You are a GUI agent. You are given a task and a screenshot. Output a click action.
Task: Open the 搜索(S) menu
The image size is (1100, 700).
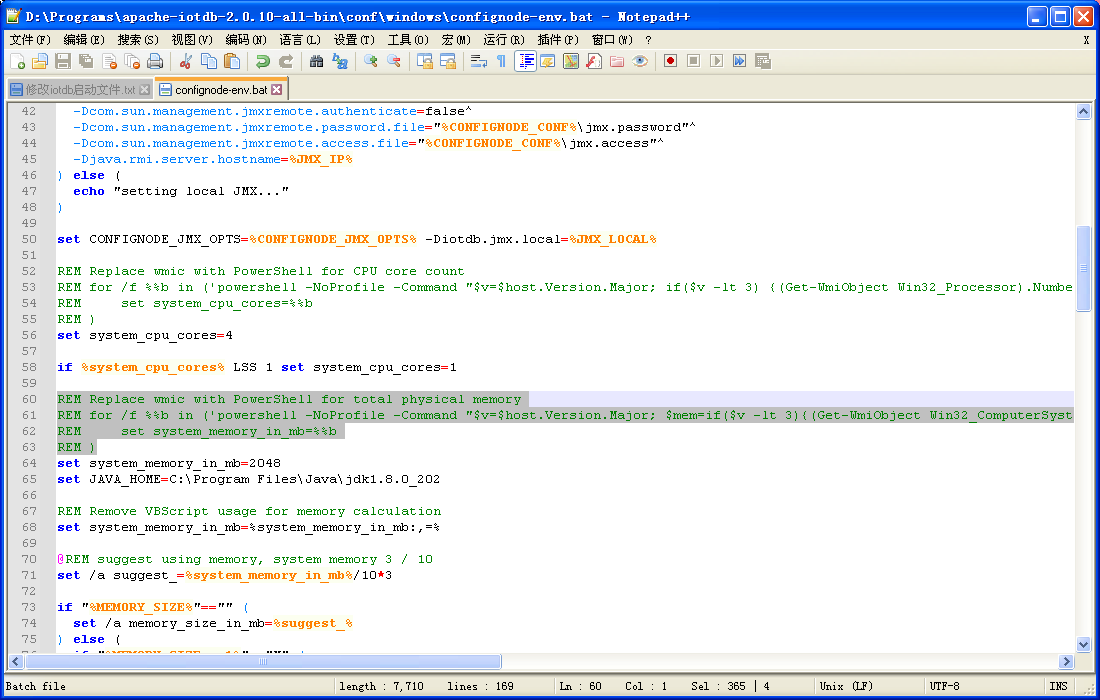(138, 40)
